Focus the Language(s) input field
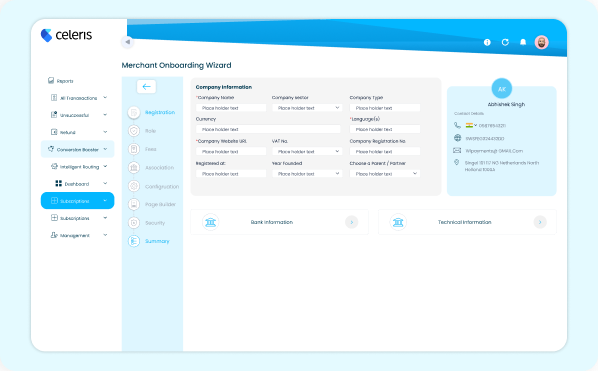This screenshot has height=371, width=598. [385, 129]
